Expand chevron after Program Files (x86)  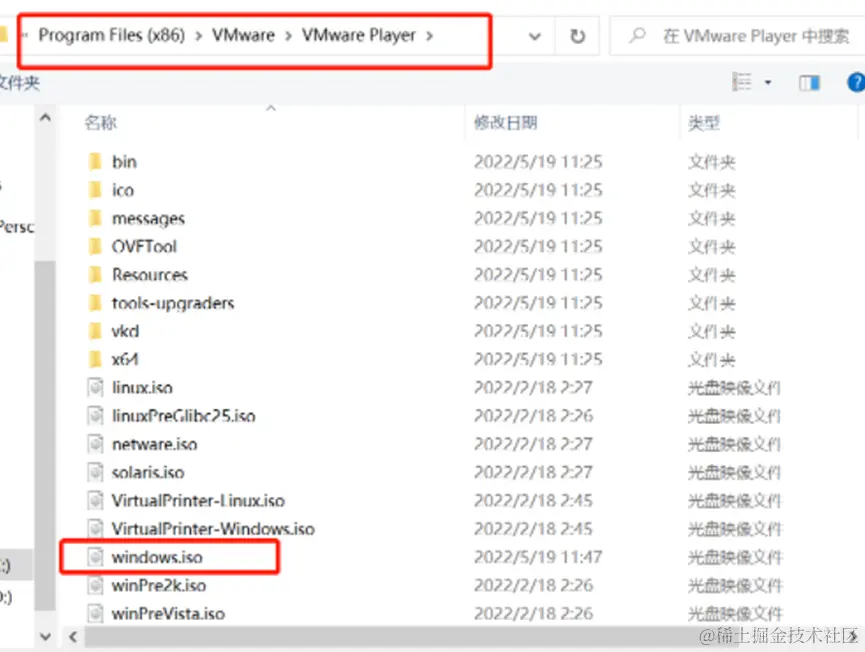199,36
